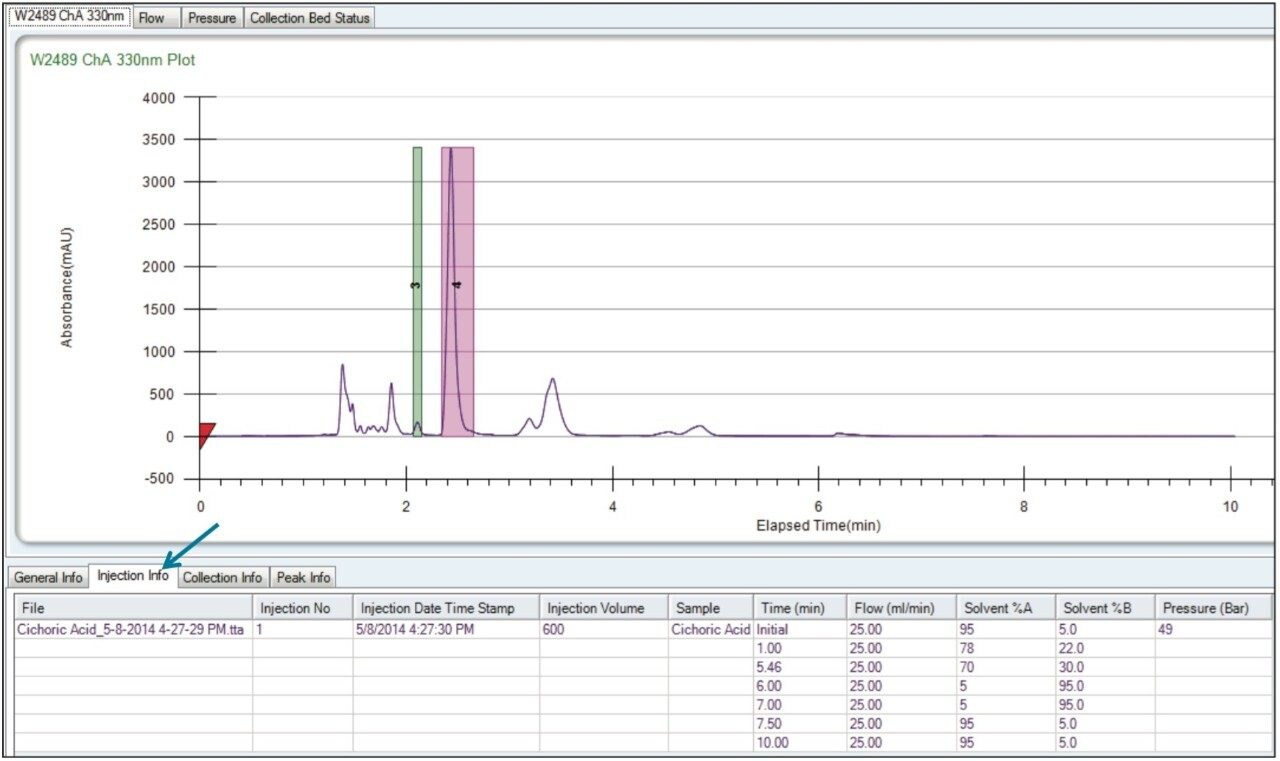Select the Injection Info tab
The height and width of the screenshot is (761, 1280).
132,576
